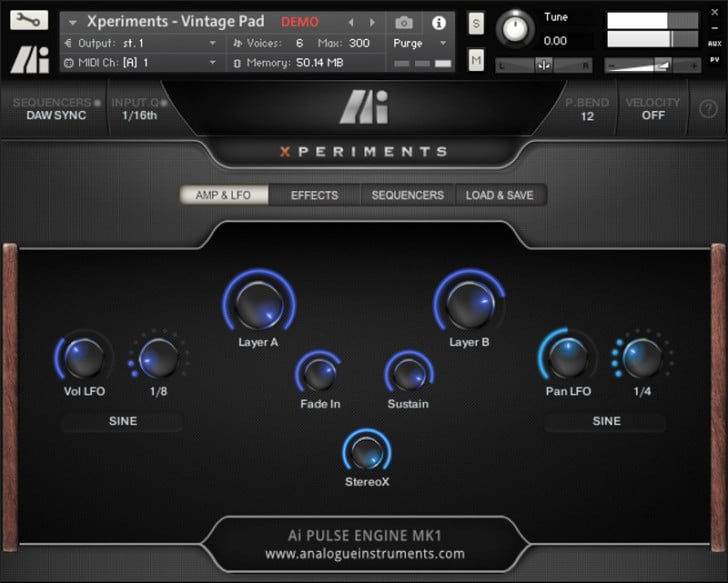Switch to the AMP & LFO tab
This screenshot has height=583, width=728.
click(224, 195)
